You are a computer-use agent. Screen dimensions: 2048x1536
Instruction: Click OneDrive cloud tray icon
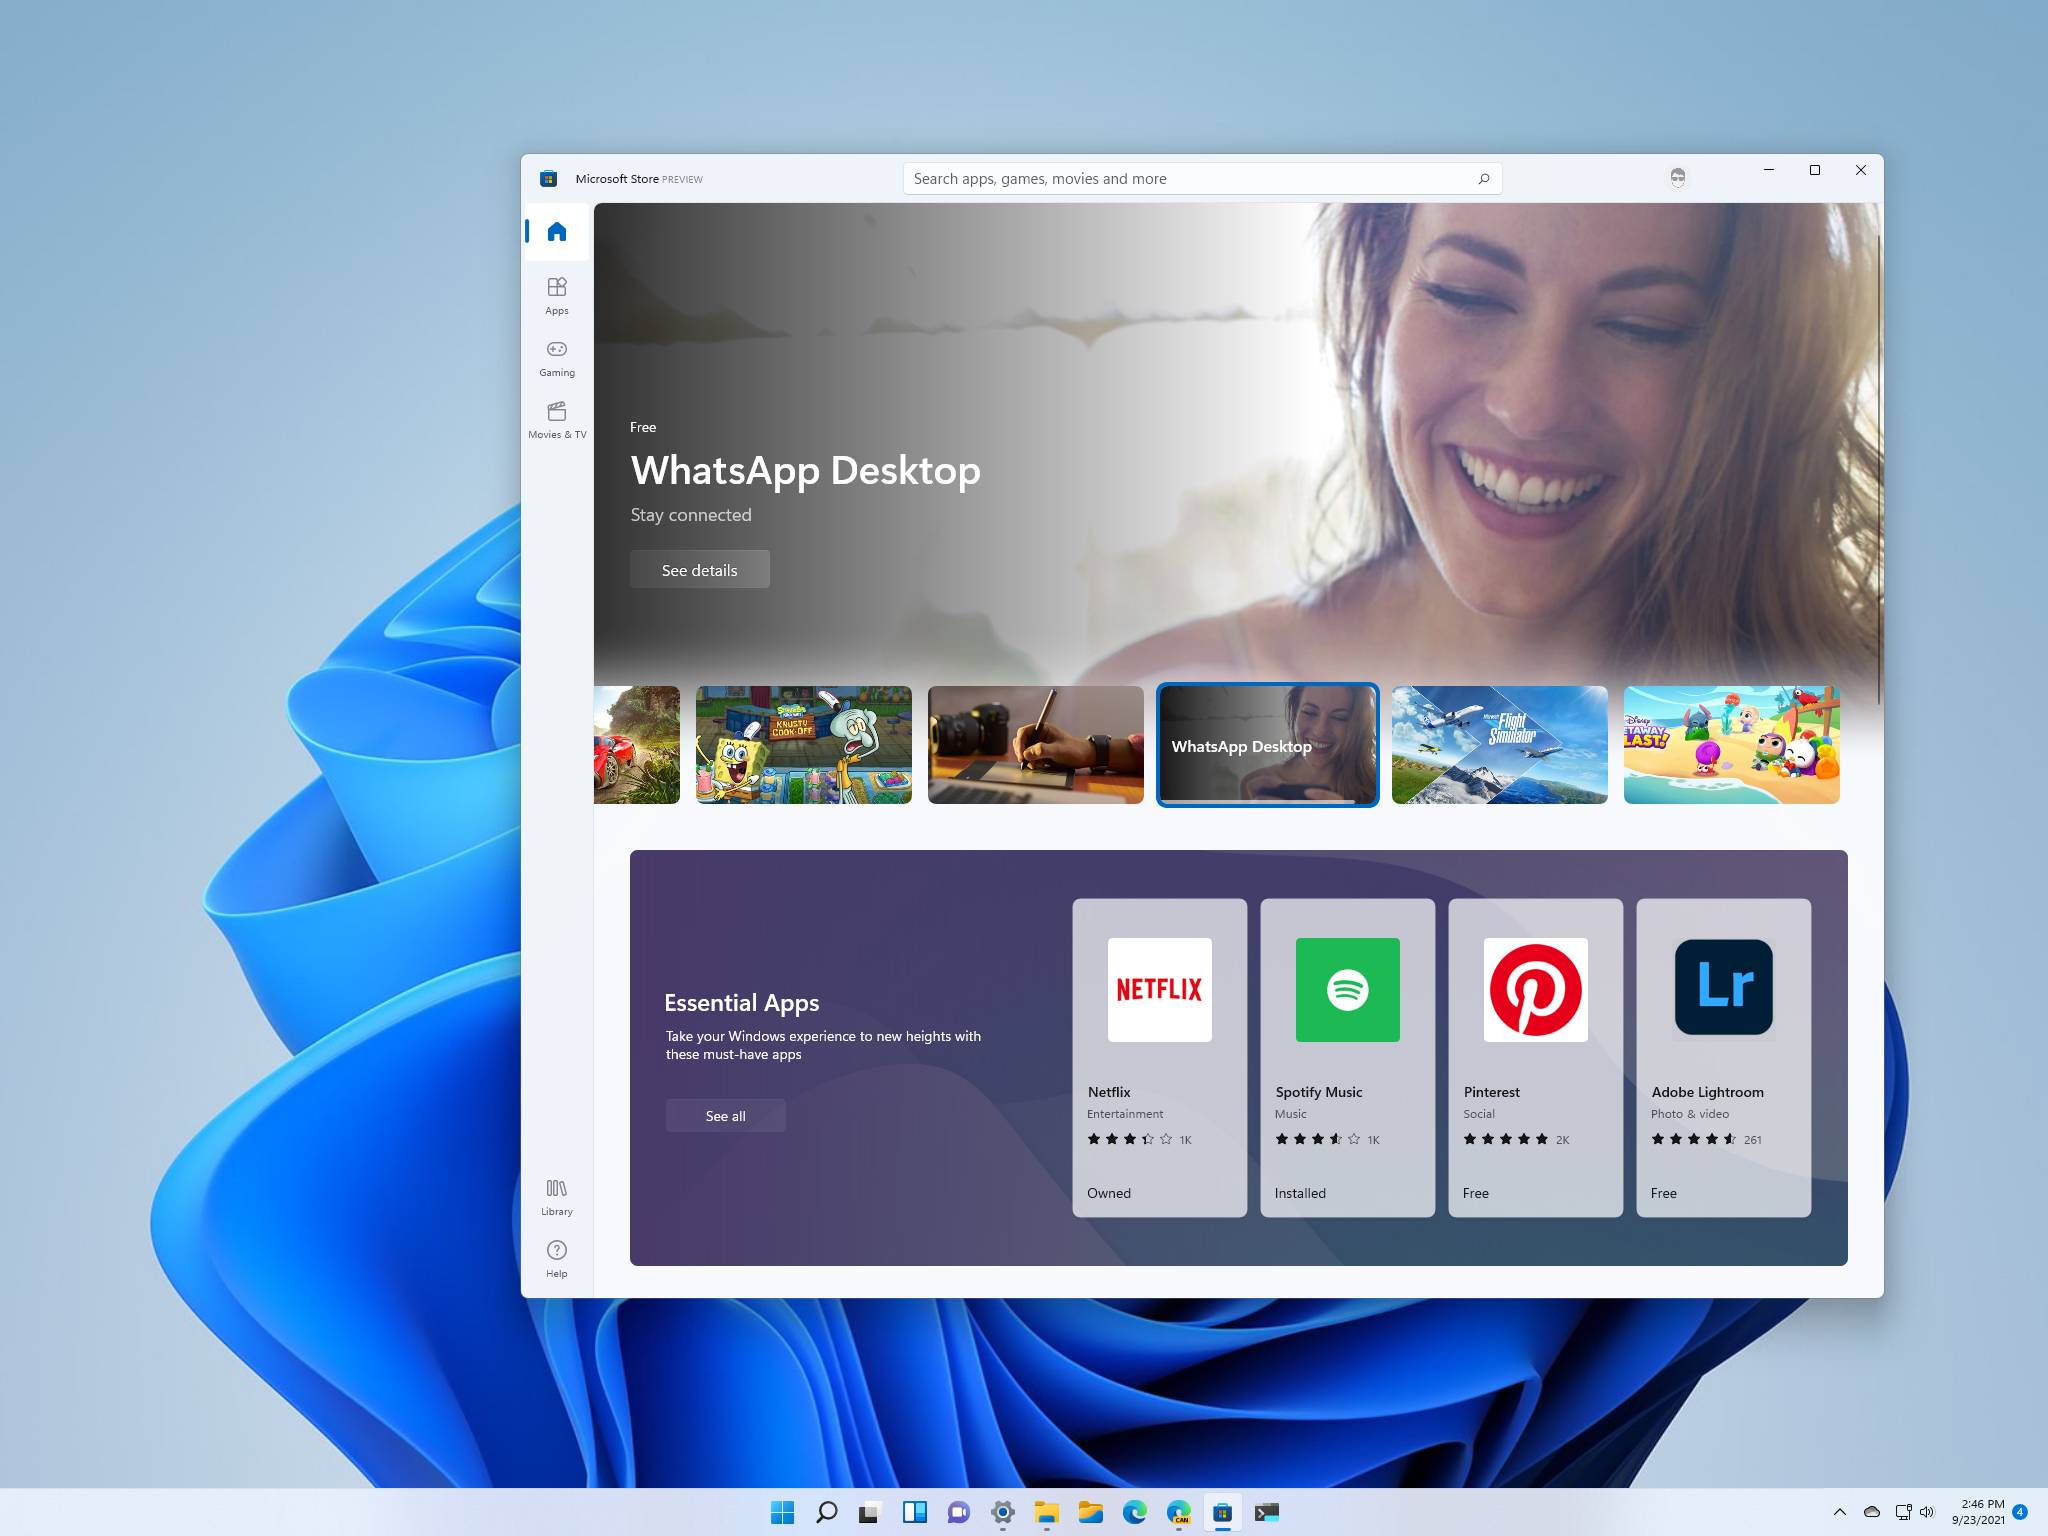pos(1872,1512)
